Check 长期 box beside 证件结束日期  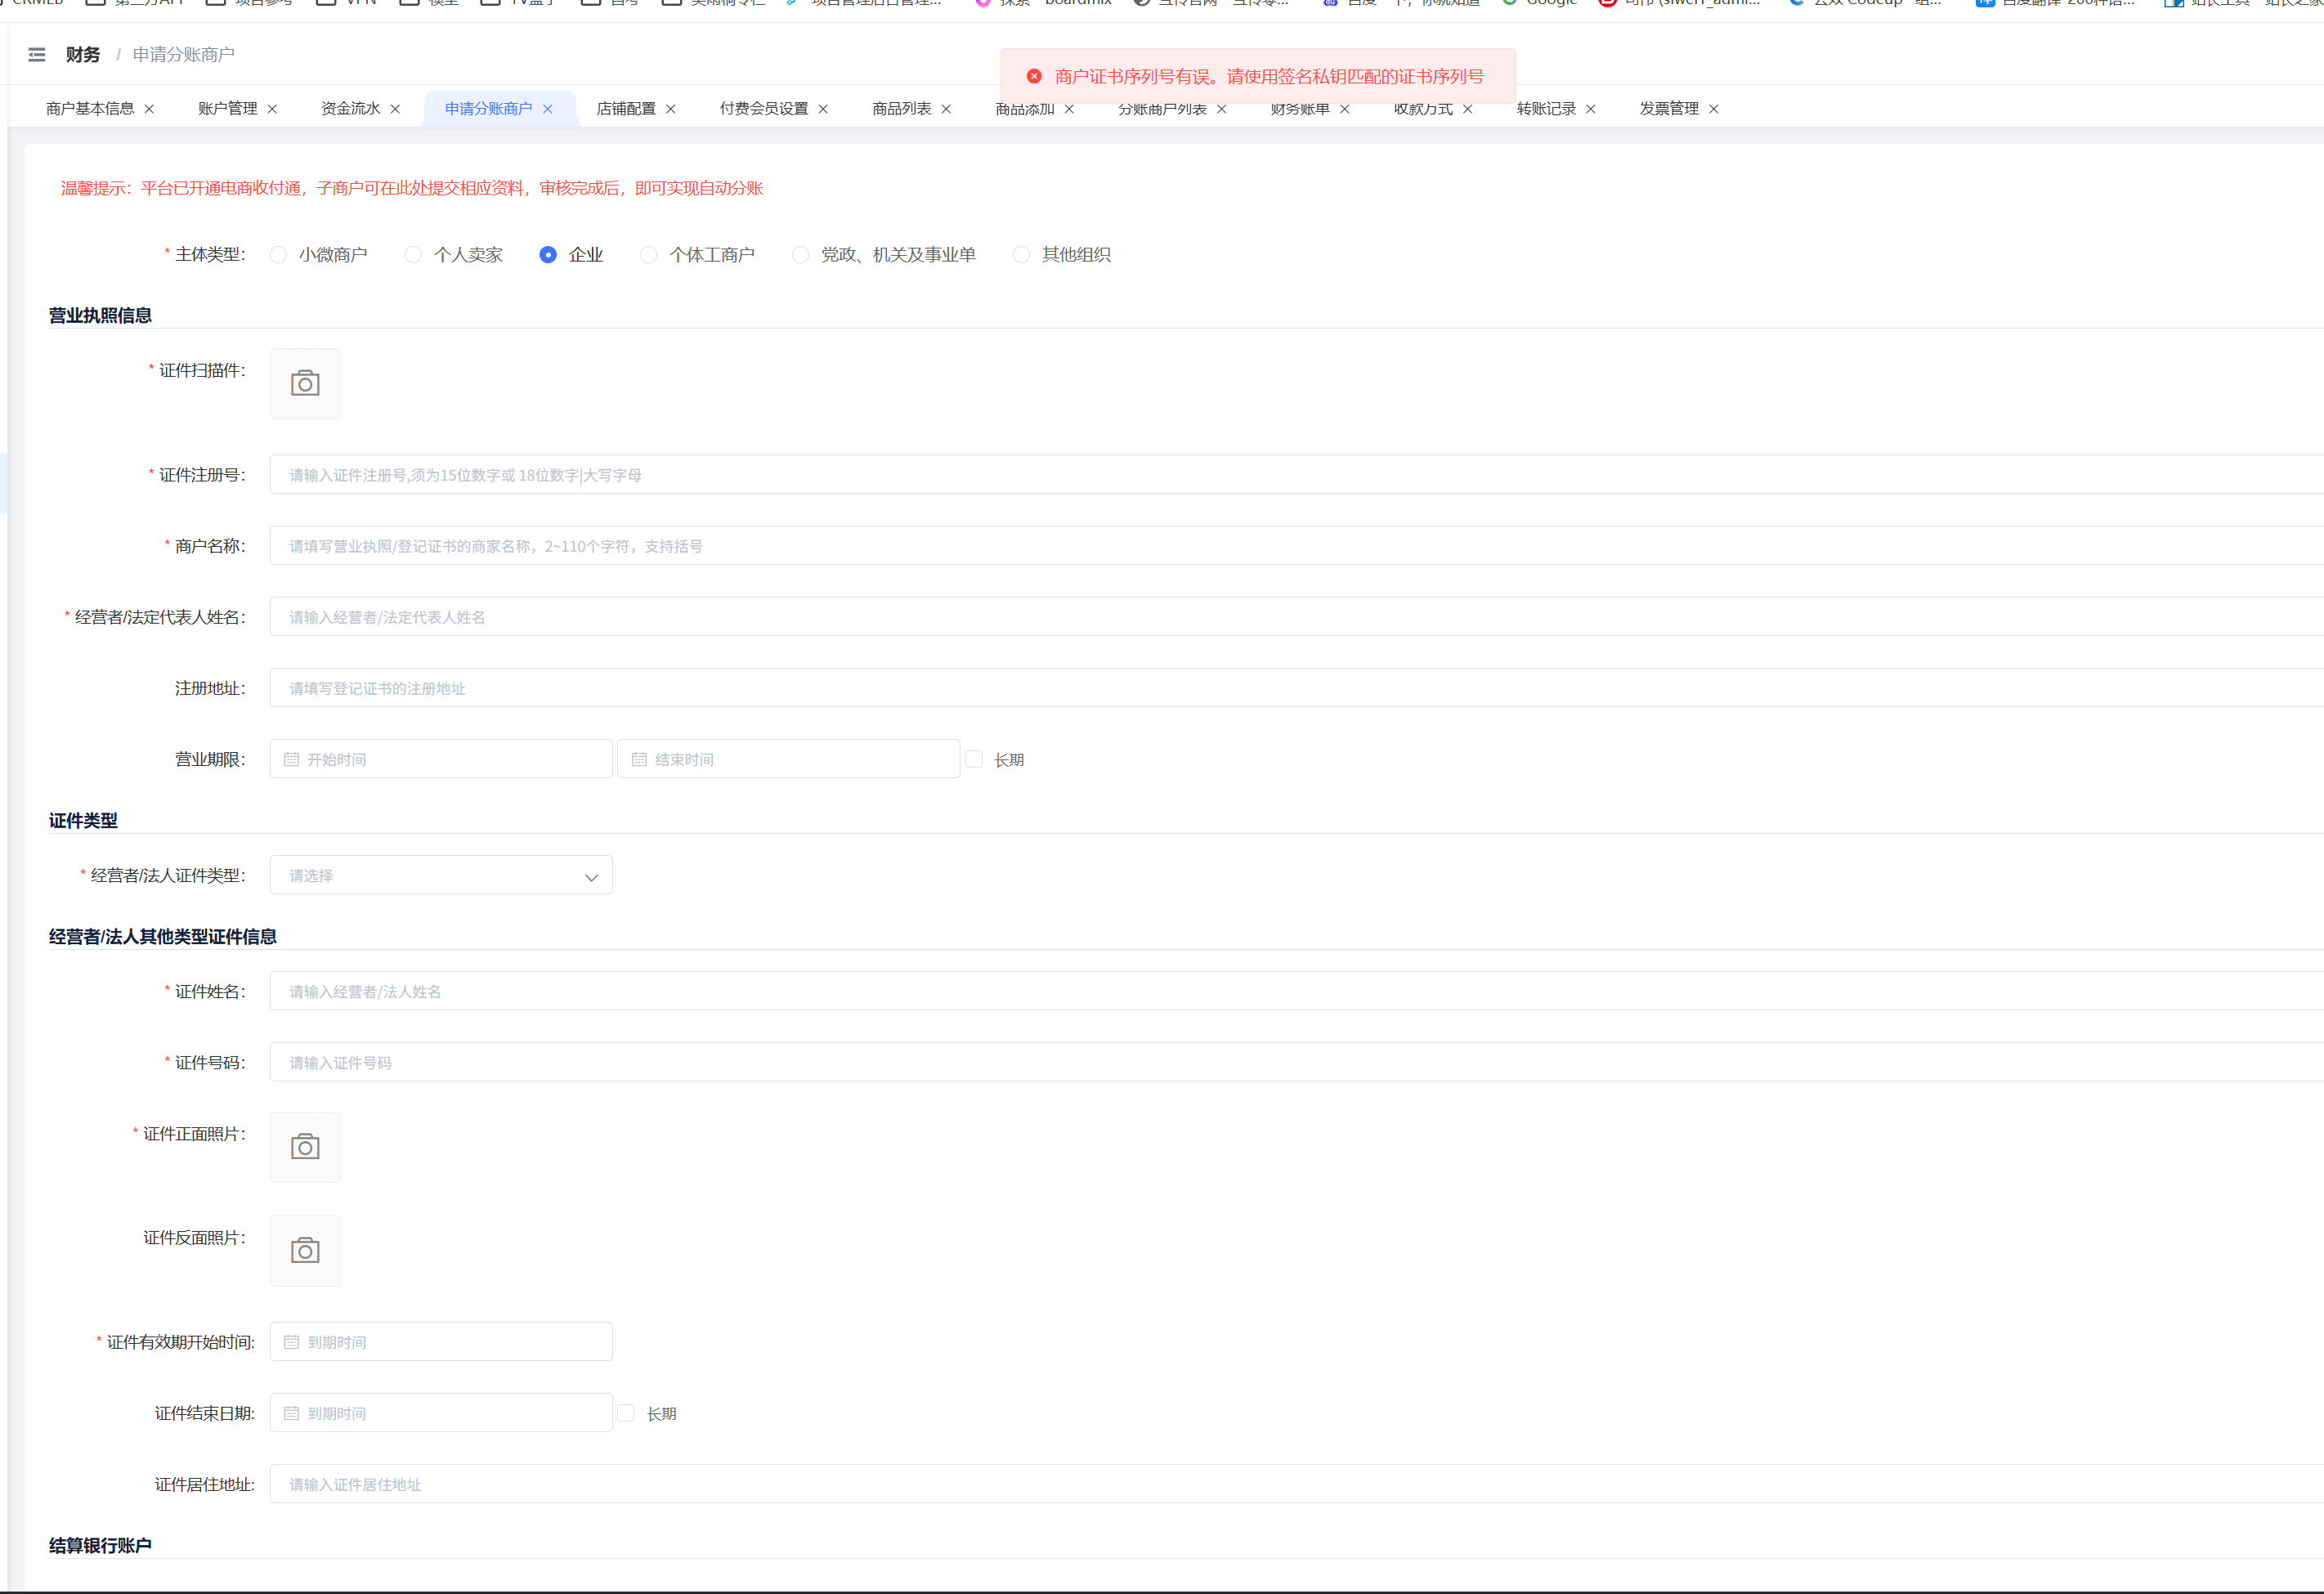tap(626, 1413)
